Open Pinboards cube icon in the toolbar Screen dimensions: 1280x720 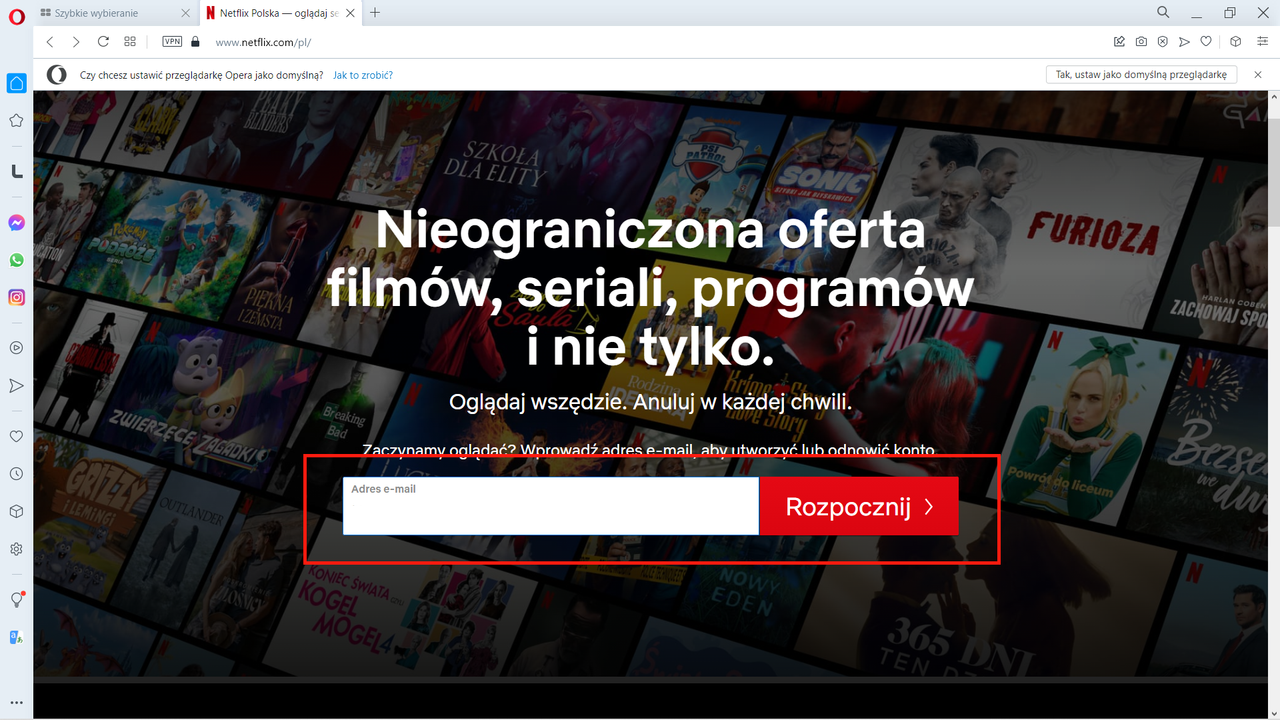(x=1235, y=41)
